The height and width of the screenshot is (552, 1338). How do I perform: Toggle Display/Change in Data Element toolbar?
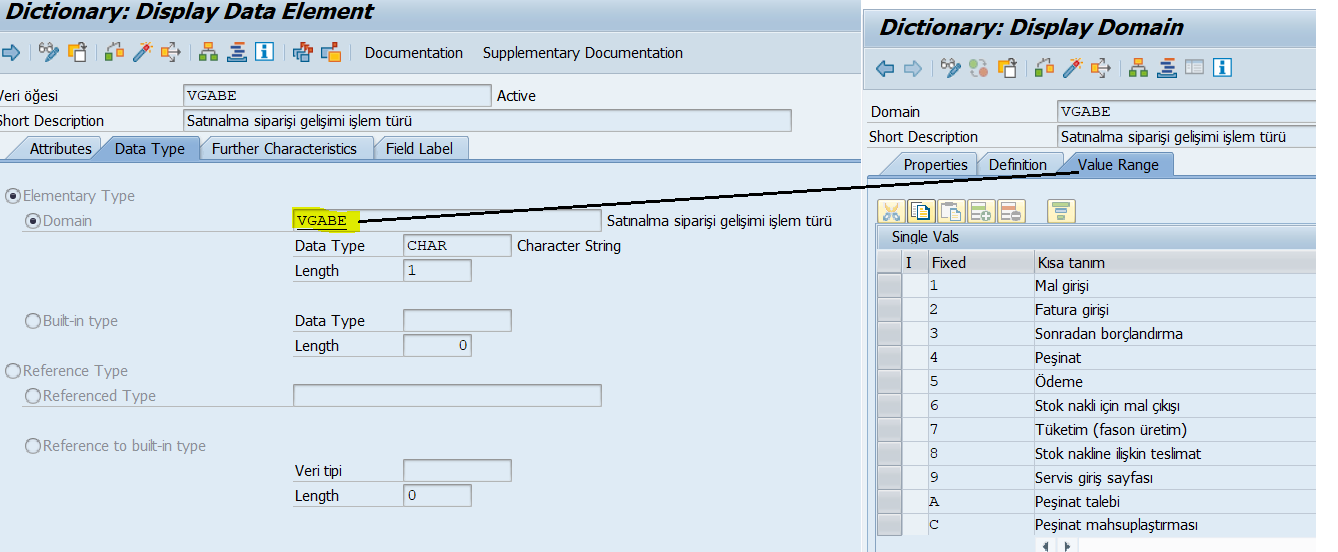click(48, 53)
